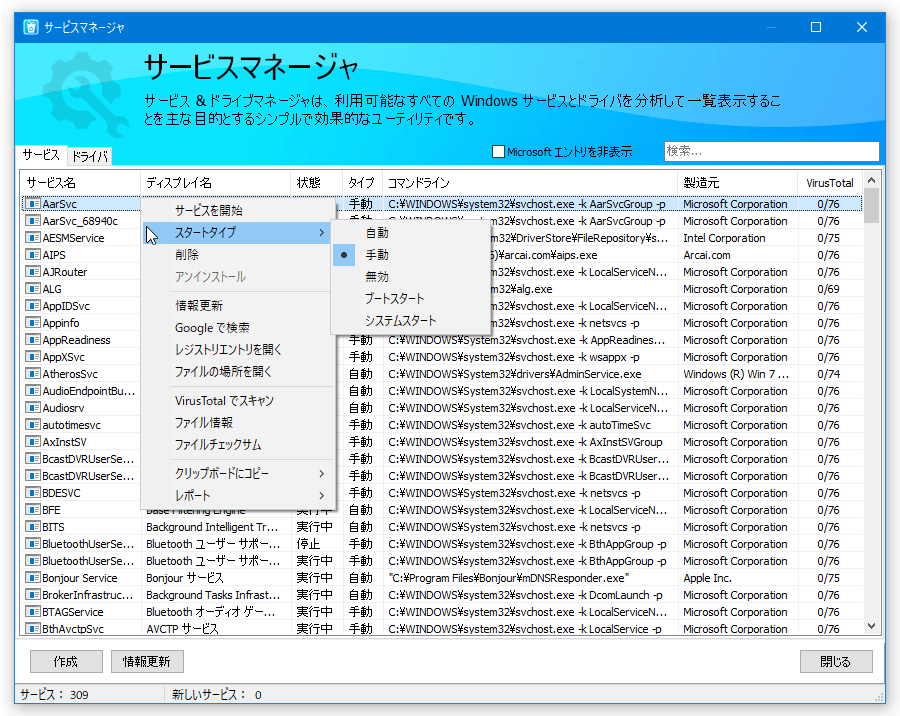Viewport: 900px width, 716px height.
Task: Click the service icon beside autotimesvc
Action: coord(33,425)
